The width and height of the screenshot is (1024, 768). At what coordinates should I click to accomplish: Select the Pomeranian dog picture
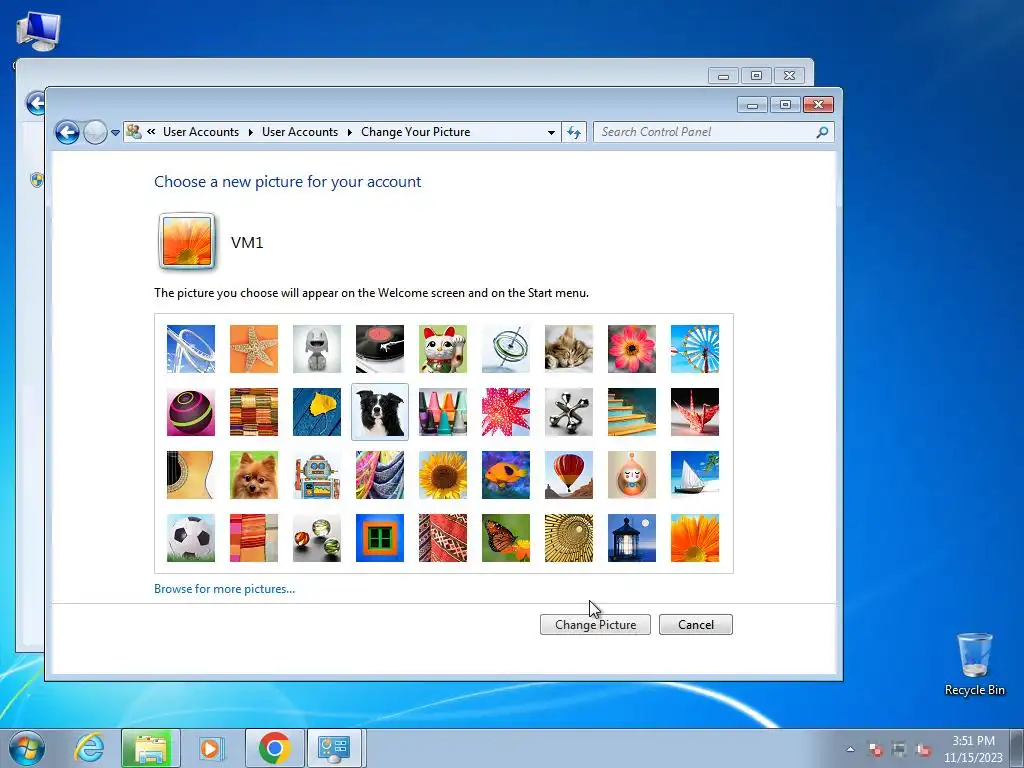coord(254,475)
